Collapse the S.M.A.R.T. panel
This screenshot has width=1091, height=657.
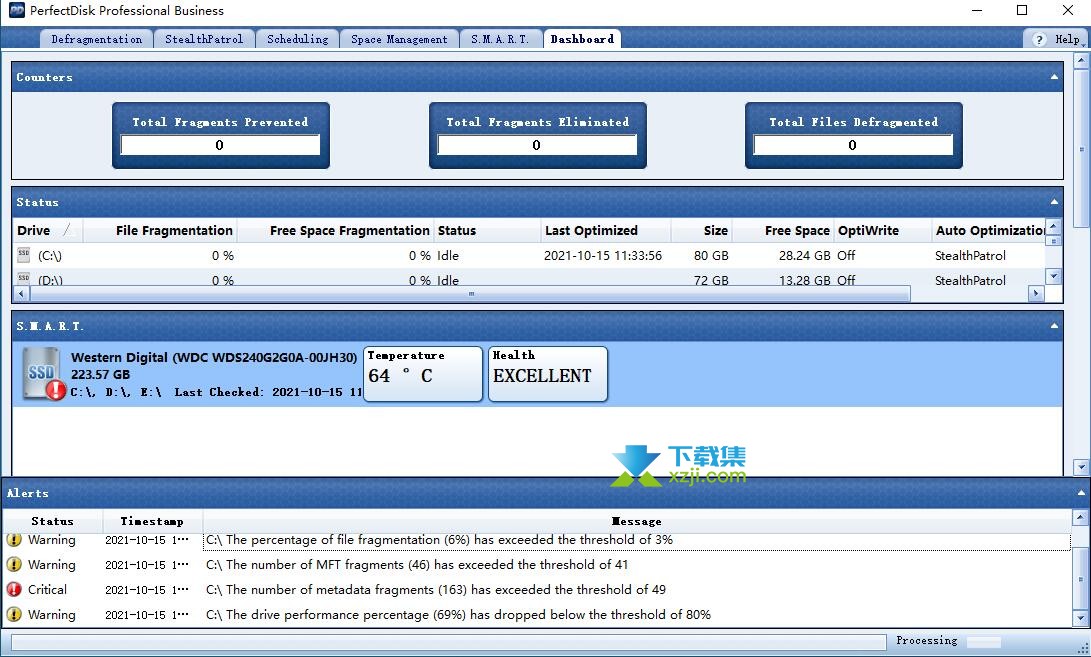[x=1054, y=326]
